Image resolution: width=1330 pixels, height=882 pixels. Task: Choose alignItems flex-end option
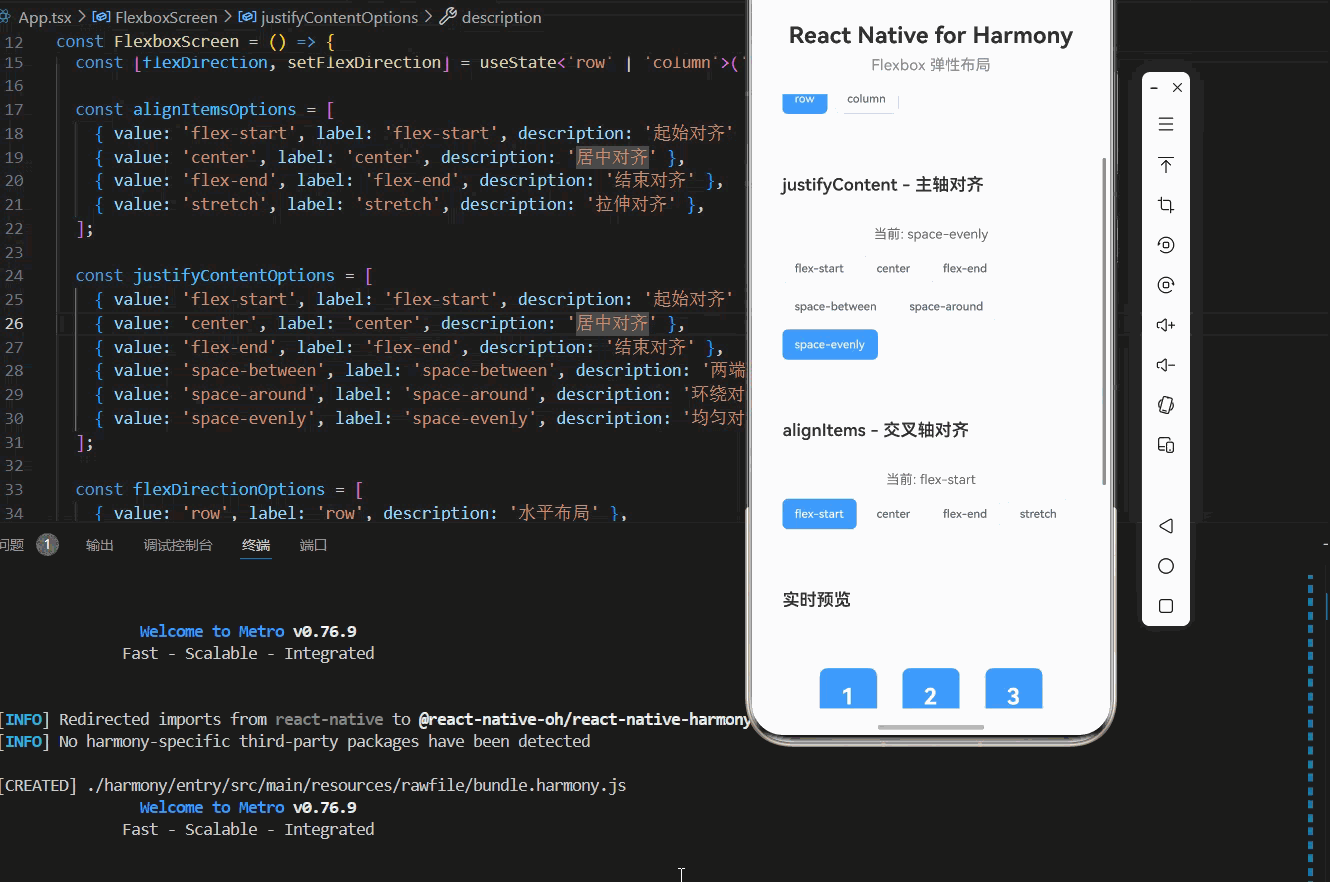click(965, 514)
